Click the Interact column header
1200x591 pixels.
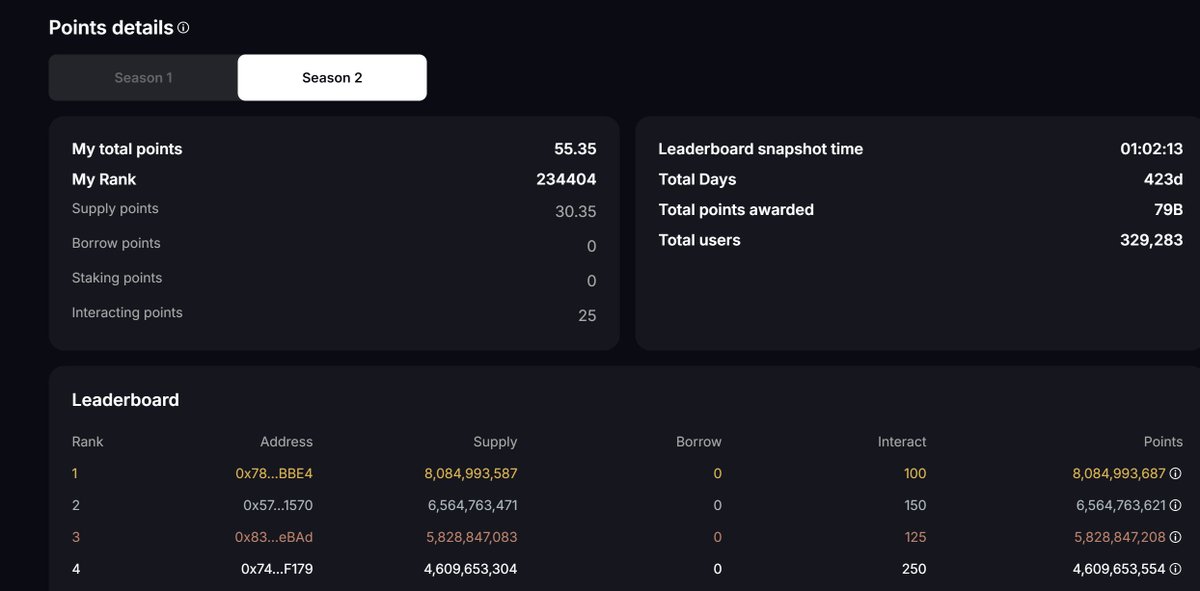902,441
